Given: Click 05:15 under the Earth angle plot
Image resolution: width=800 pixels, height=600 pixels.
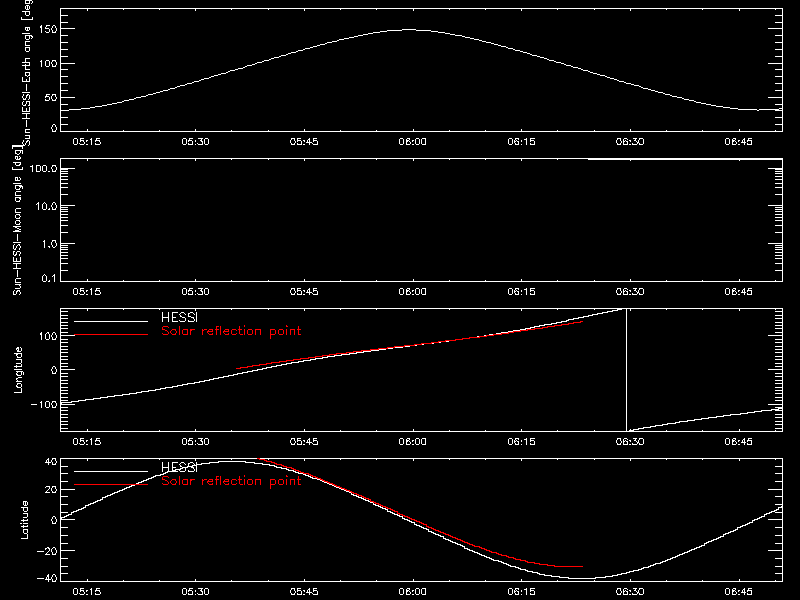Looking at the screenshot, I should [x=87, y=141].
